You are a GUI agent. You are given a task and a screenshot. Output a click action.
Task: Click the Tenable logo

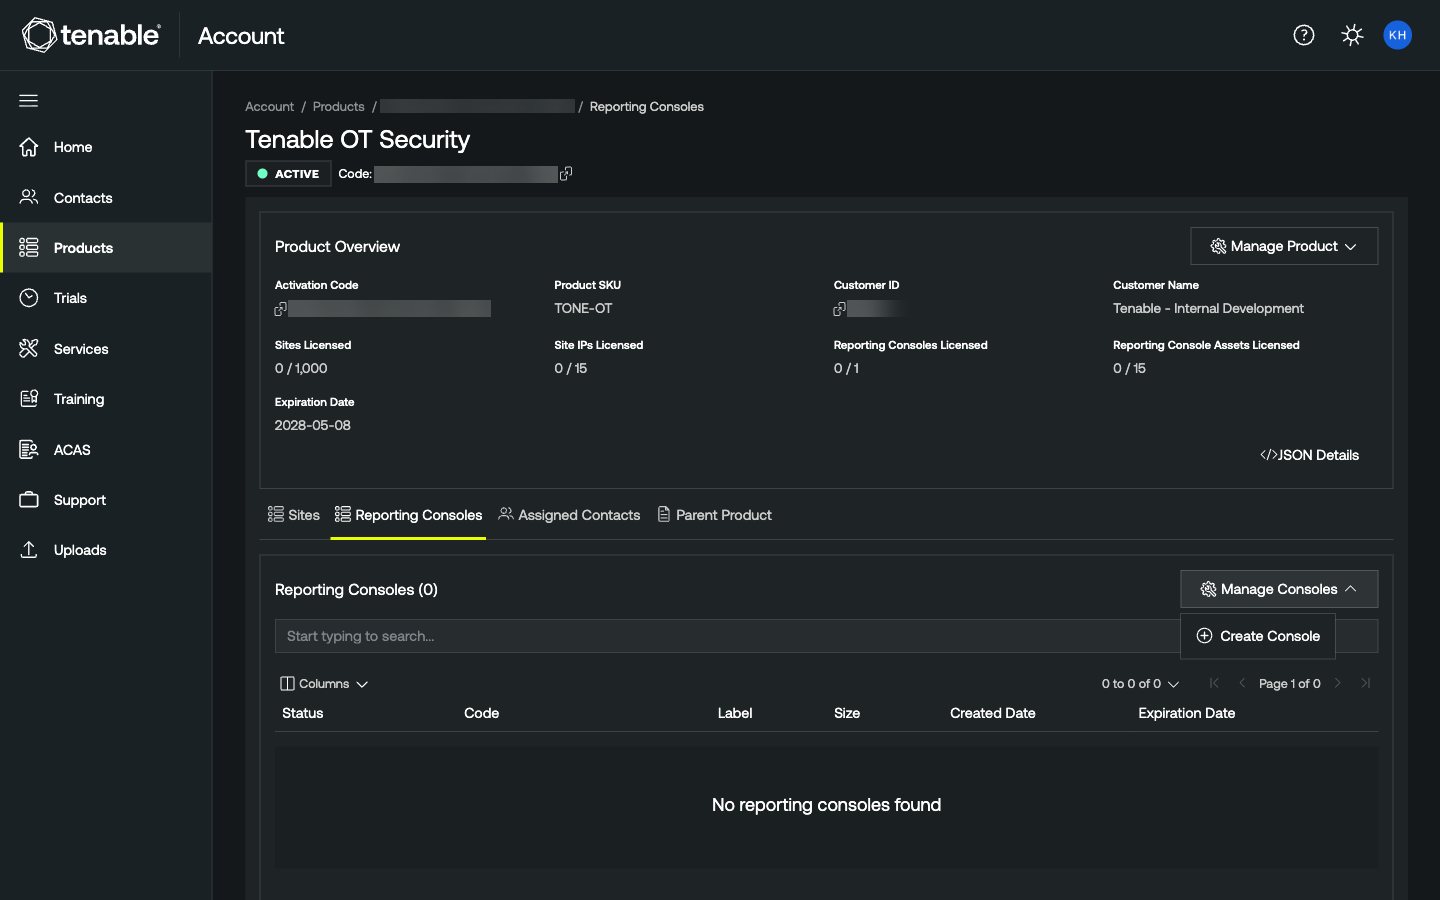91,35
